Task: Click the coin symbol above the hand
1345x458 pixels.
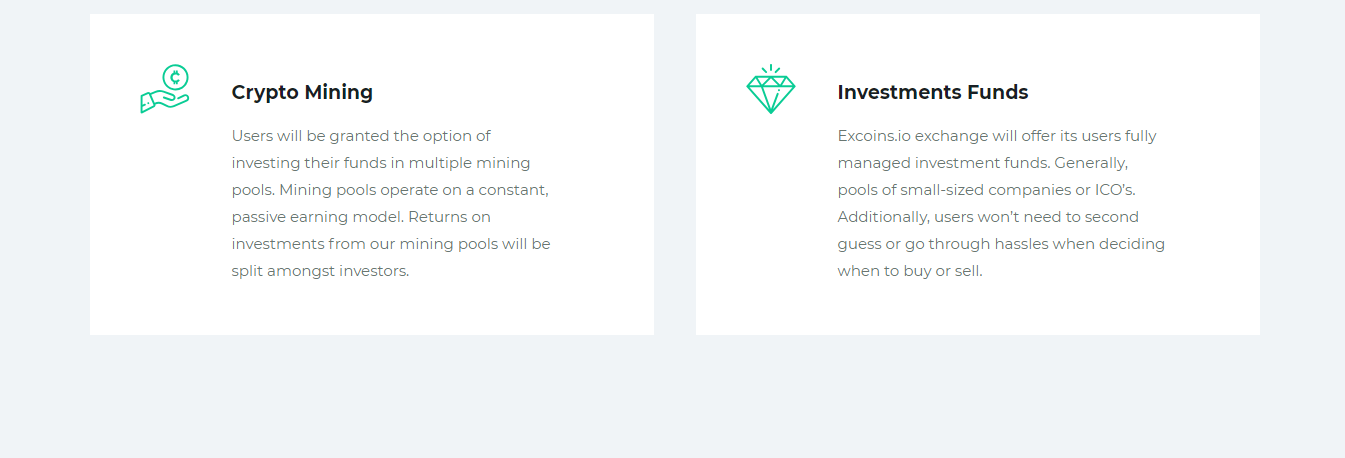Action: click(176, 77)
